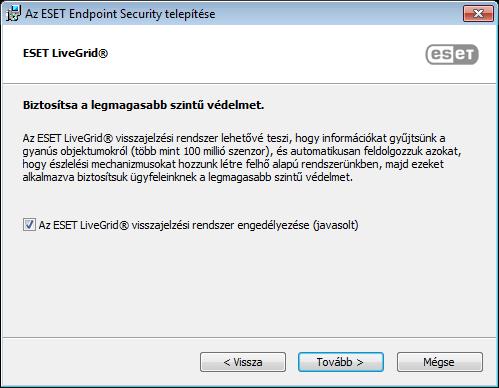This screenshot has width=499, height=388.
Task: Click the word '(javasolt)' beside the checkbox
Action: [x=335, y=225]
